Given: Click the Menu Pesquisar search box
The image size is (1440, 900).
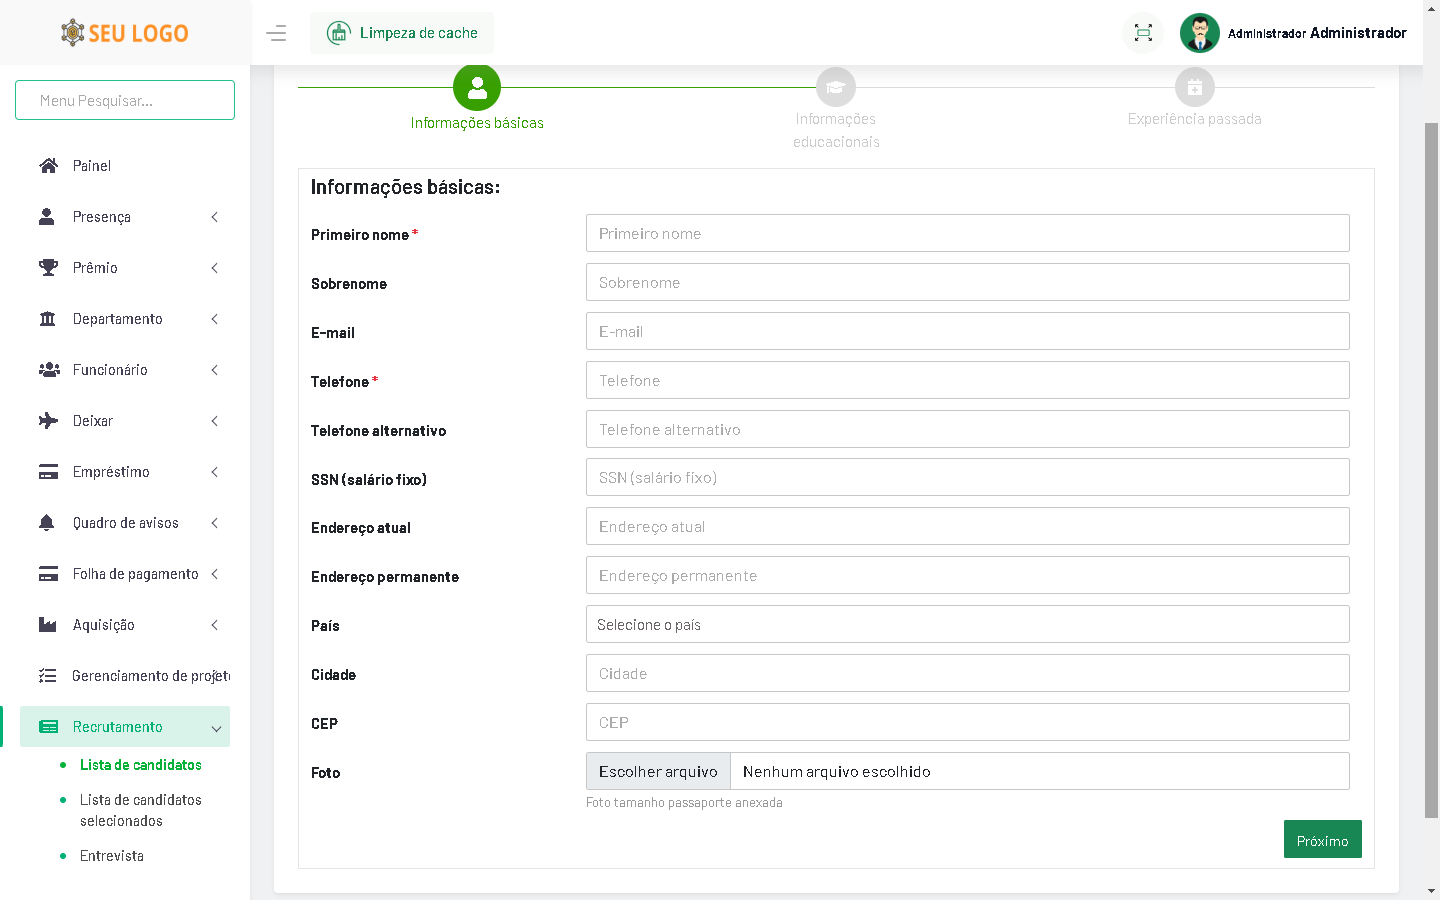Looking at the screenshot, I should pos(125,100).
